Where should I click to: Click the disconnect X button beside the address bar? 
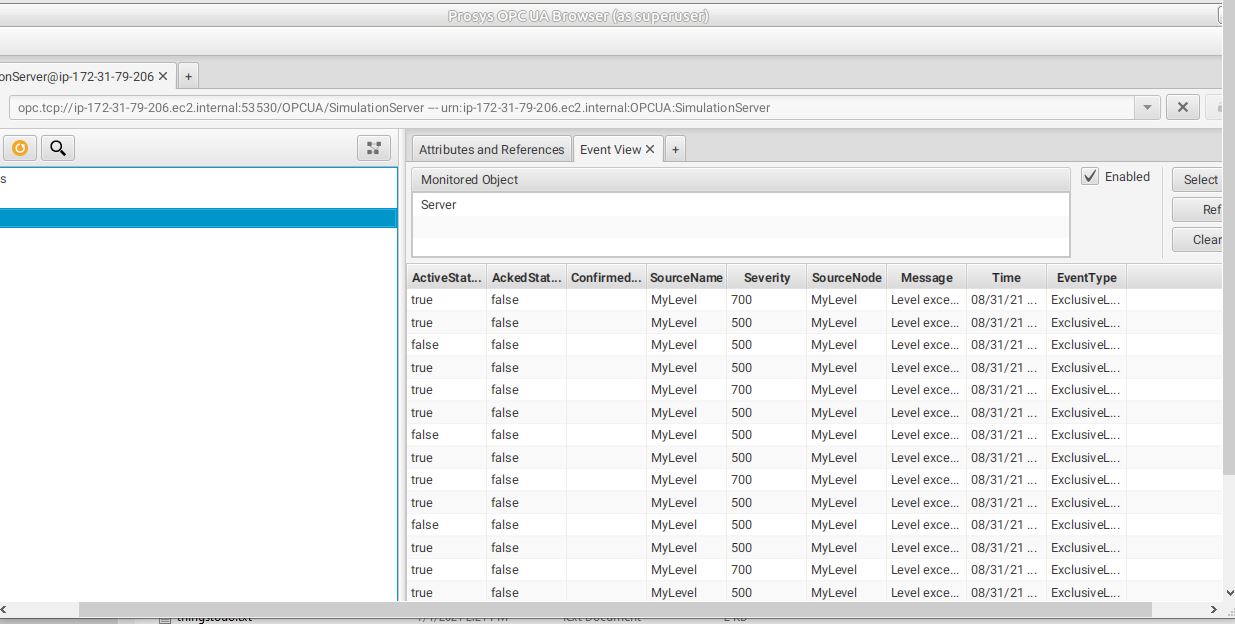pos(1182,107)
